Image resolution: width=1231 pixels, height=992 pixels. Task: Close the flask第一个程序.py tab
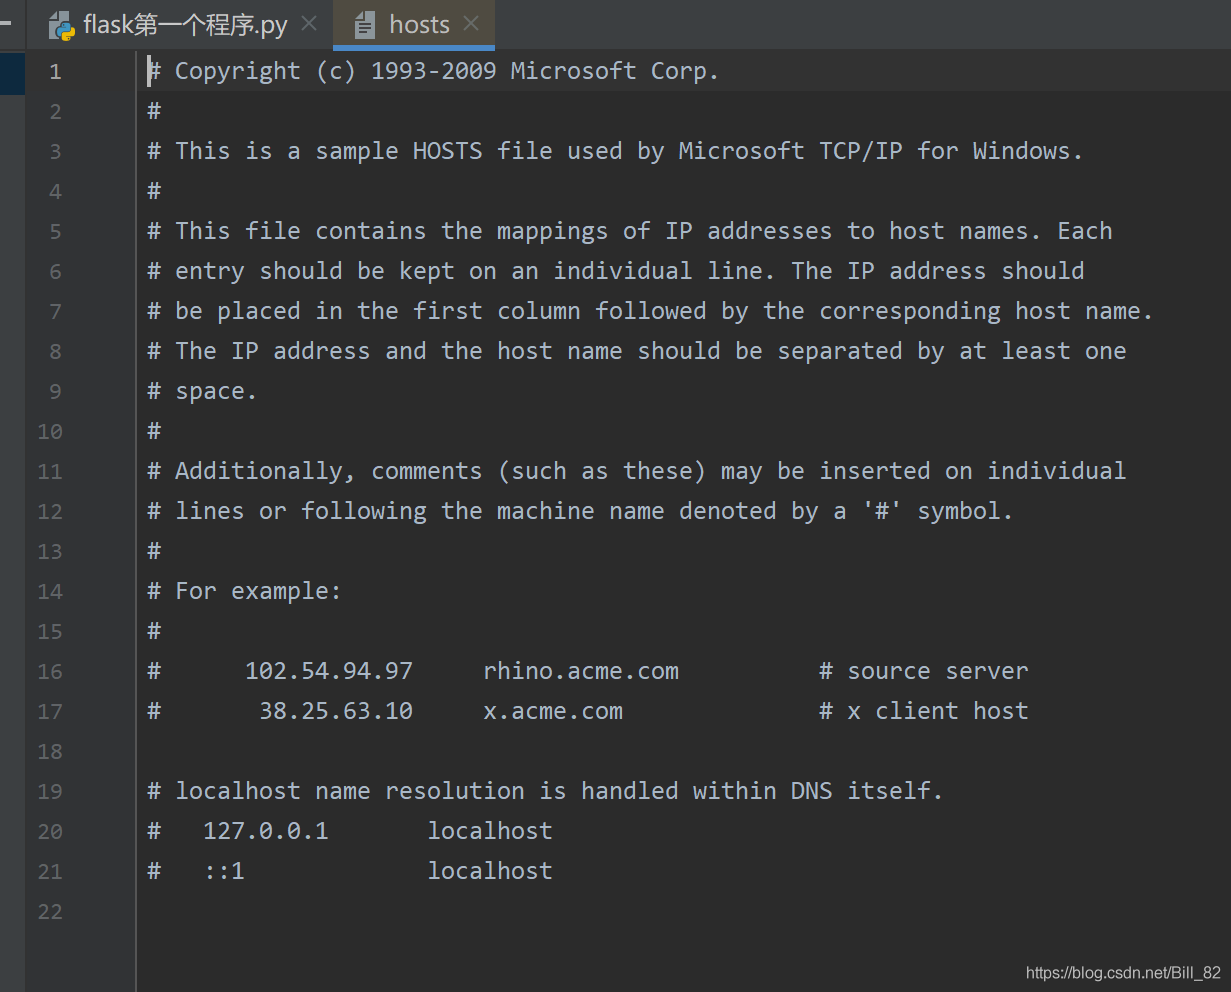coord(309,24)
